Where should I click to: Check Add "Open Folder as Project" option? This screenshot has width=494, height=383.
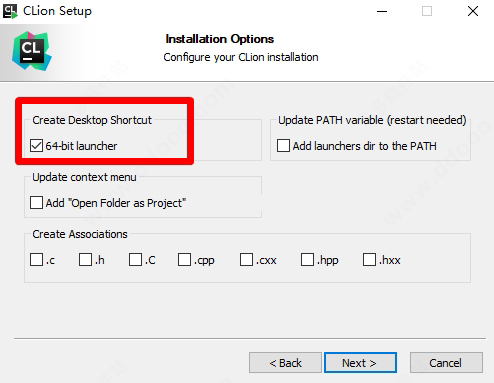point(36,203)
